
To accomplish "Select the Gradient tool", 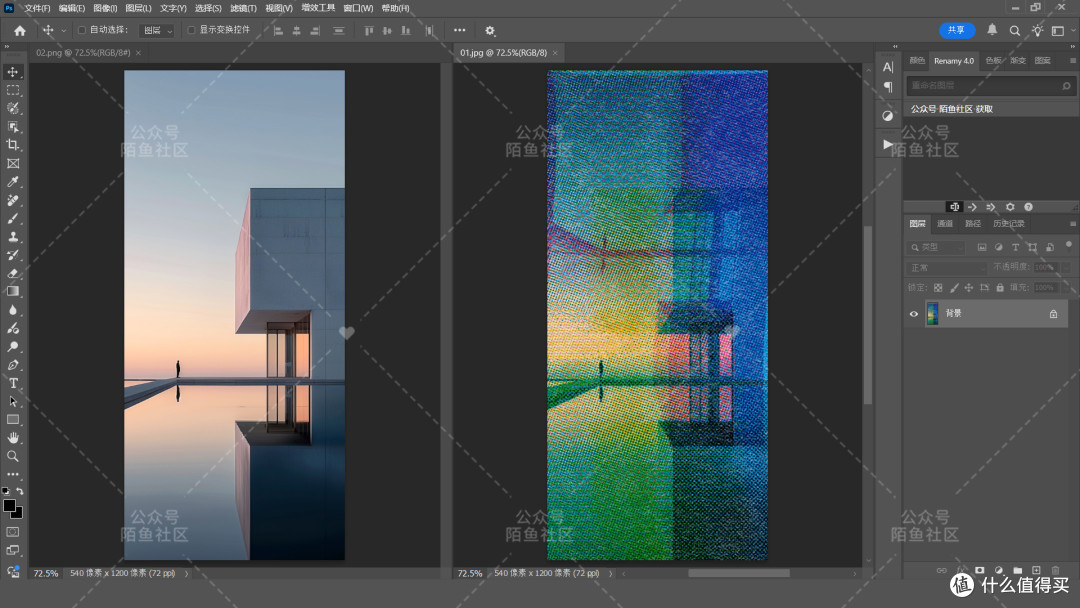I will [13, 291].
